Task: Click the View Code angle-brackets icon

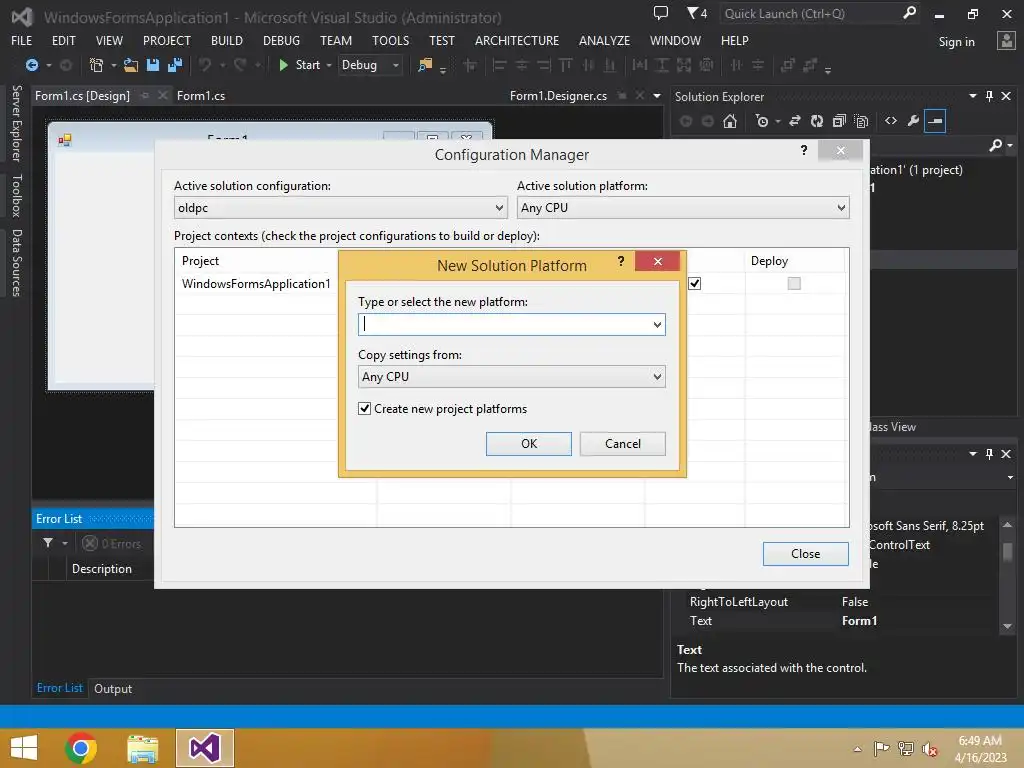Action: point(891,121)
